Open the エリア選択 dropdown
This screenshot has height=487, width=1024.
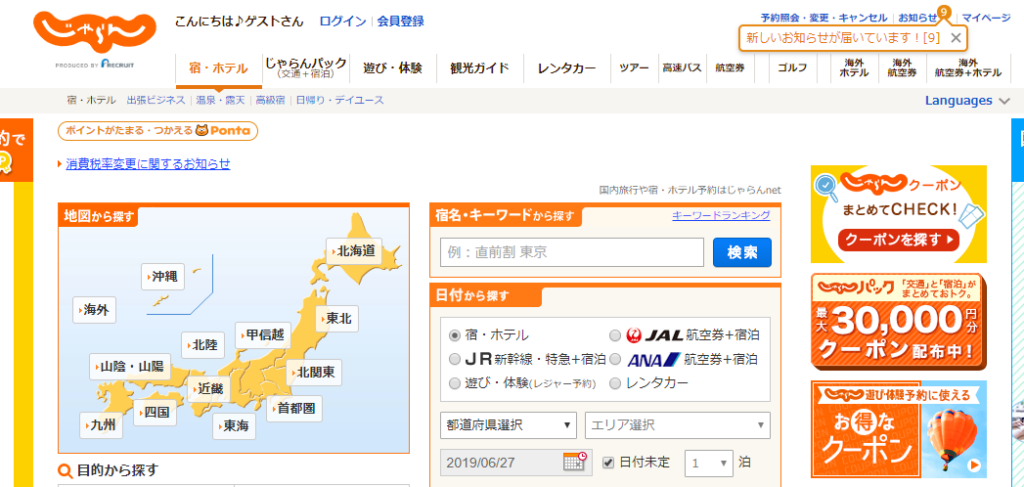click(677, 425)
